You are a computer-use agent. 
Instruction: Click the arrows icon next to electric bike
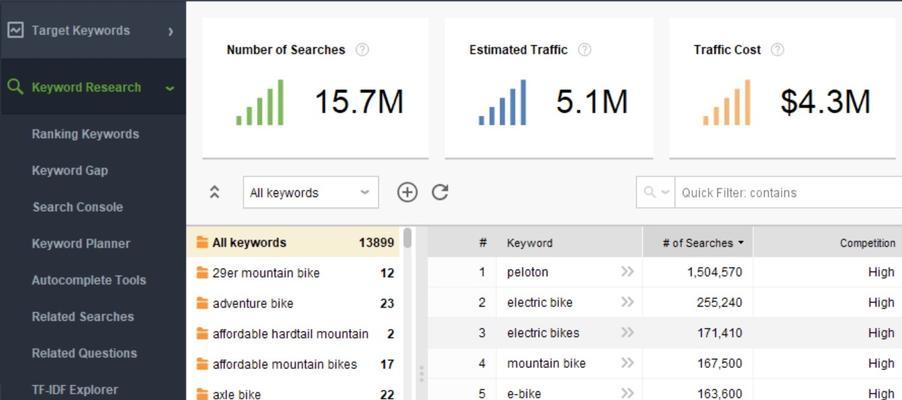pos(627,302)
